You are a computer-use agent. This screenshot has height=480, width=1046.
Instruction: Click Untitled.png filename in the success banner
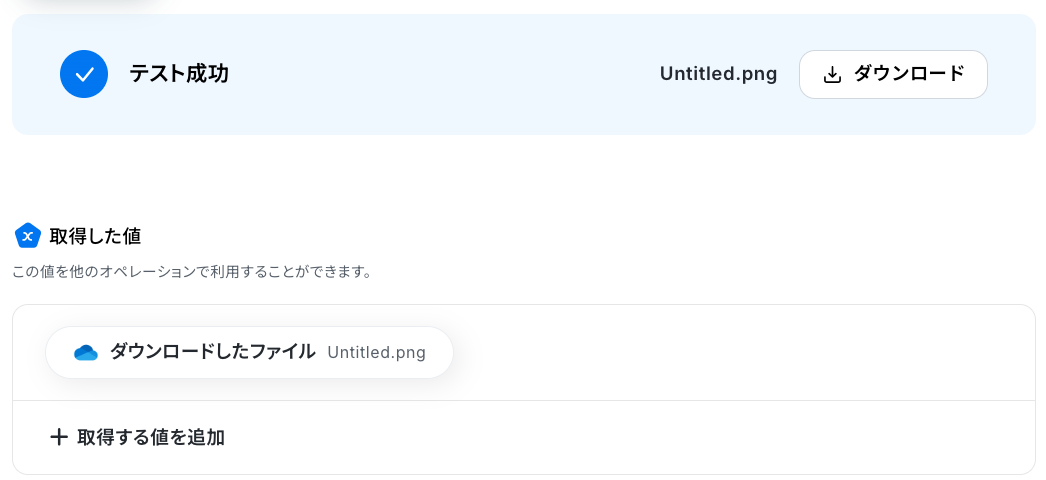coord(718,74)
